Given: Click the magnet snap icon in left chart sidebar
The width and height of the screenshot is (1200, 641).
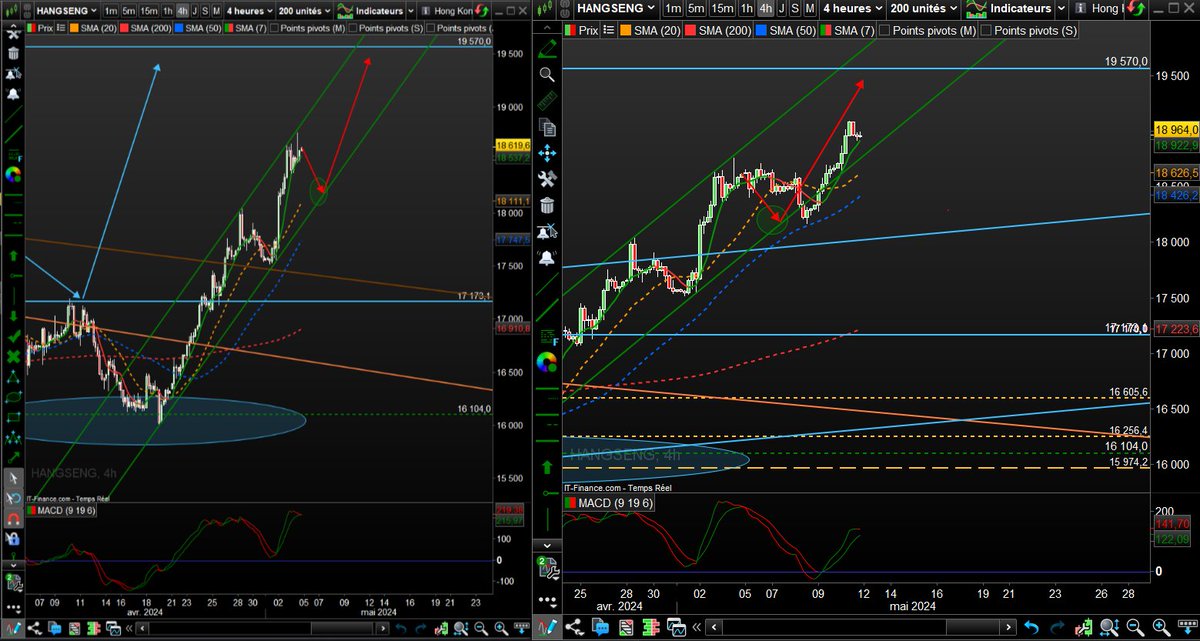Looking at the screenshot, I should (x=12, y=520).
